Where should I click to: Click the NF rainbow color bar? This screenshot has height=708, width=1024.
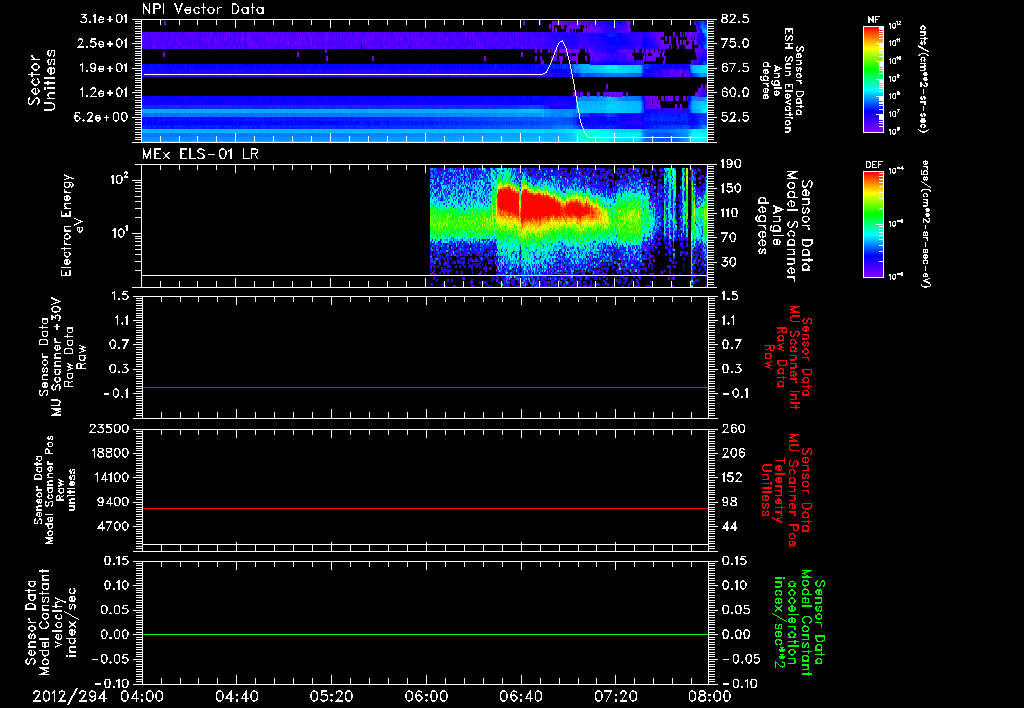[873, 79]
